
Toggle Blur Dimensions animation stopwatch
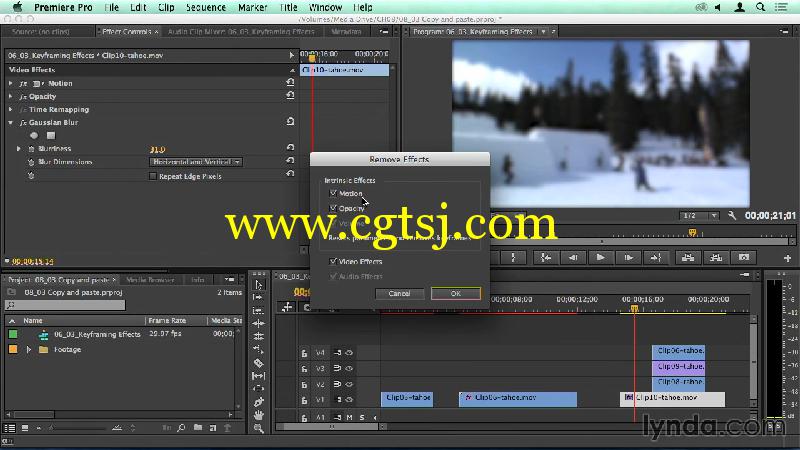pos(31,162)
